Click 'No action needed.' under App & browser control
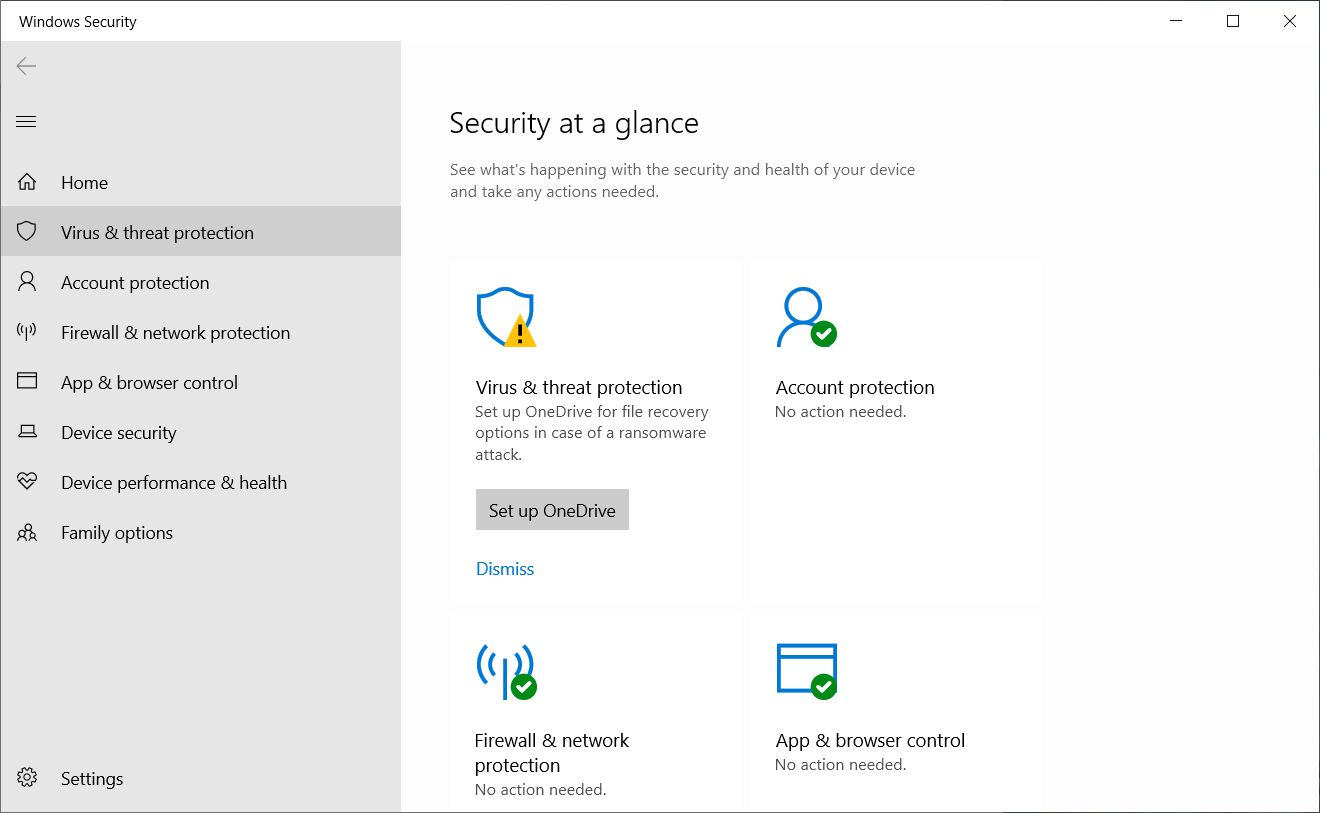The height and width of the screenshot is (813, 1320). (x=841, y=764)
